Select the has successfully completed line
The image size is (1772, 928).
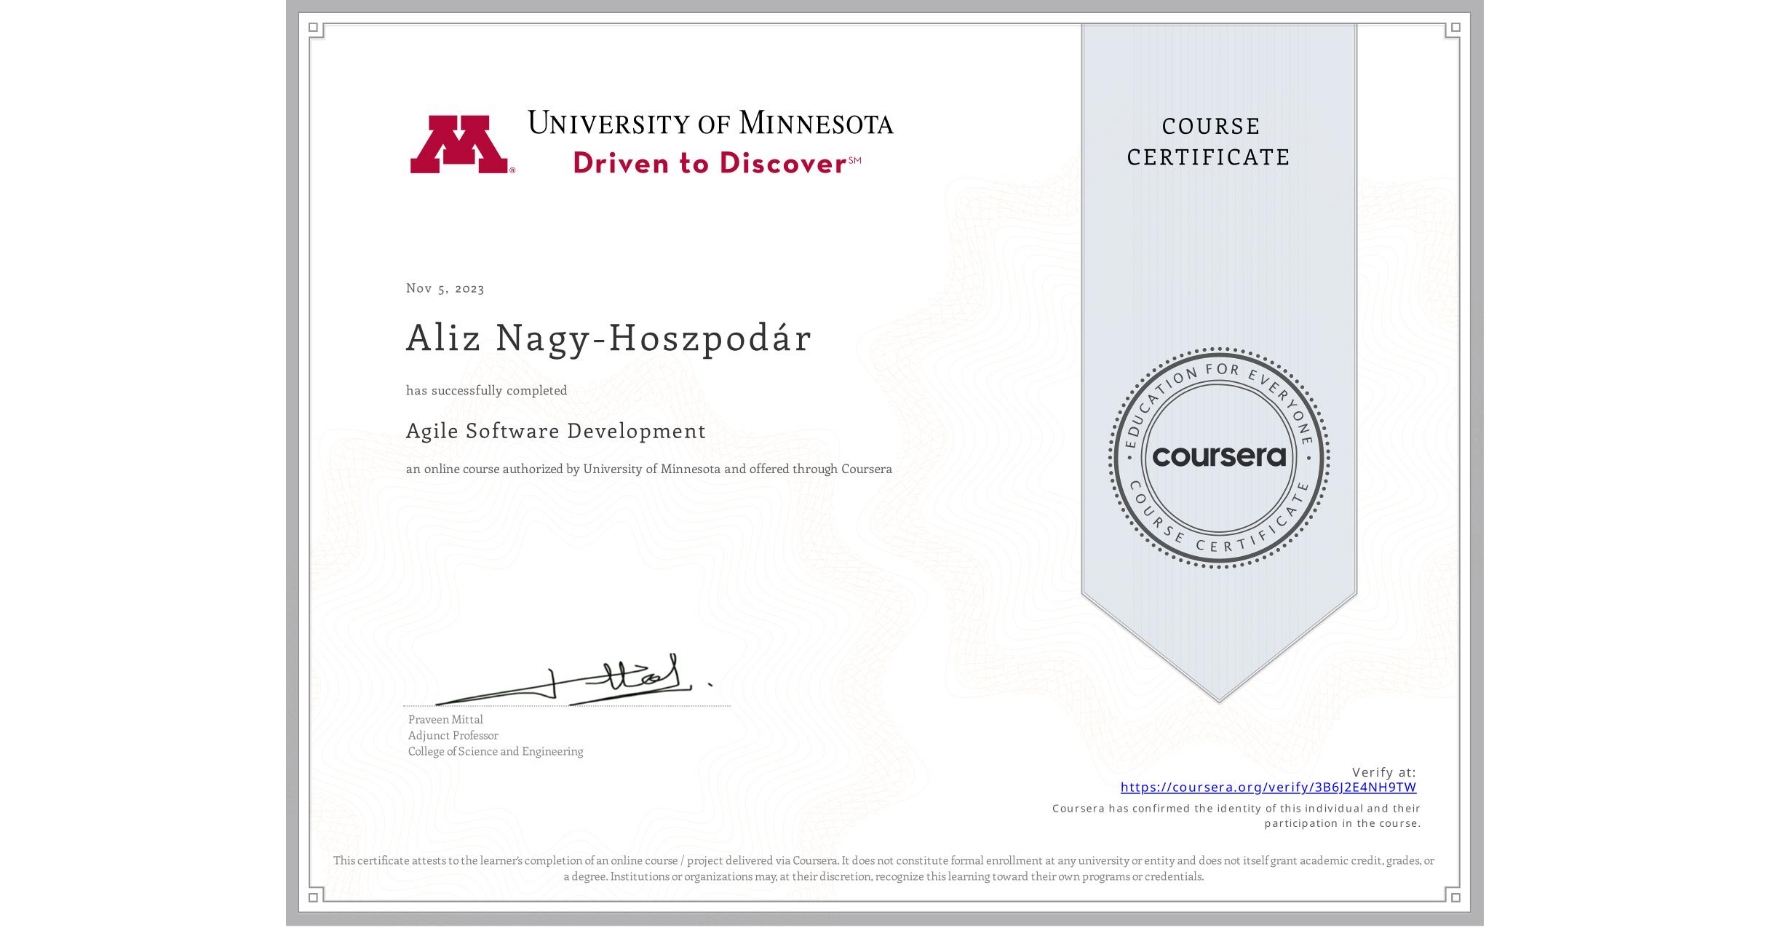[x=486, y=390]
